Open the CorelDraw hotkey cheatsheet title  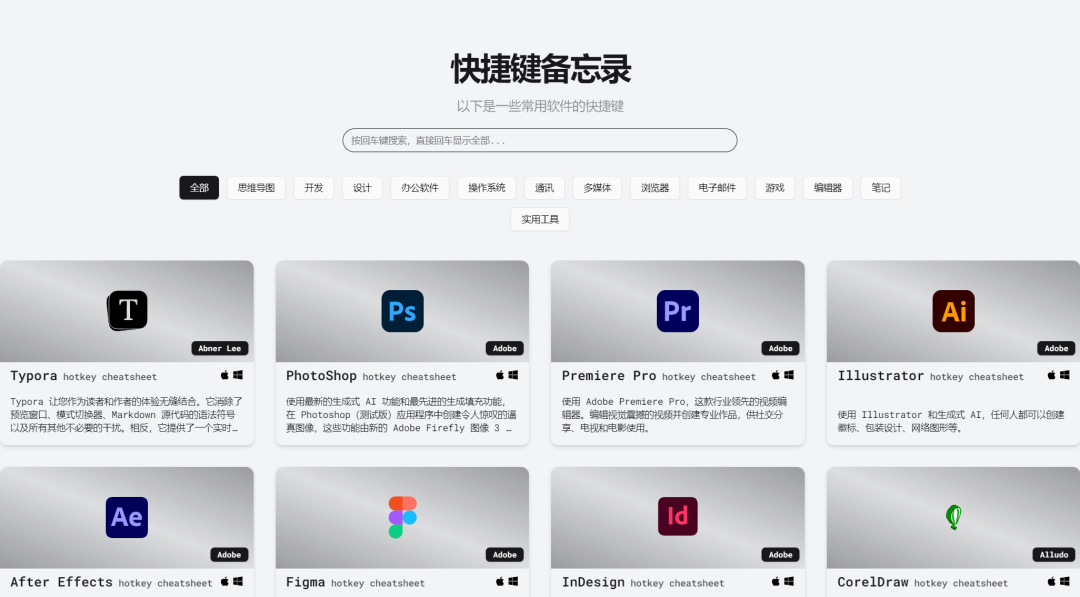coord(923,583)
